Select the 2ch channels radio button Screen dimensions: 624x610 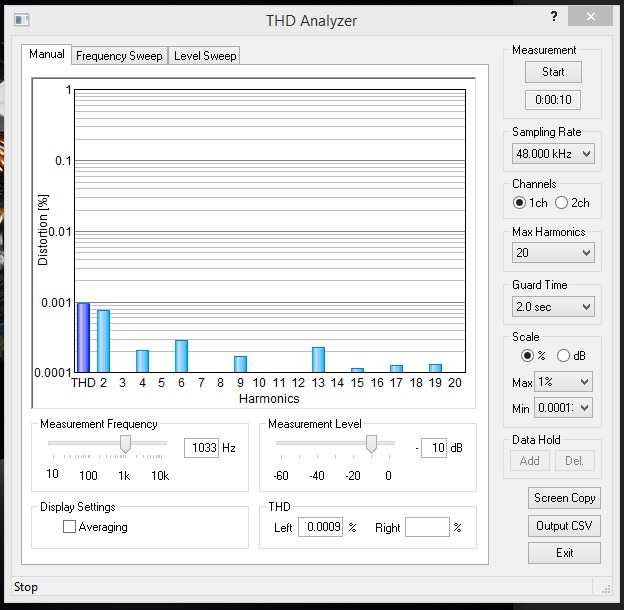coord(562,203)
